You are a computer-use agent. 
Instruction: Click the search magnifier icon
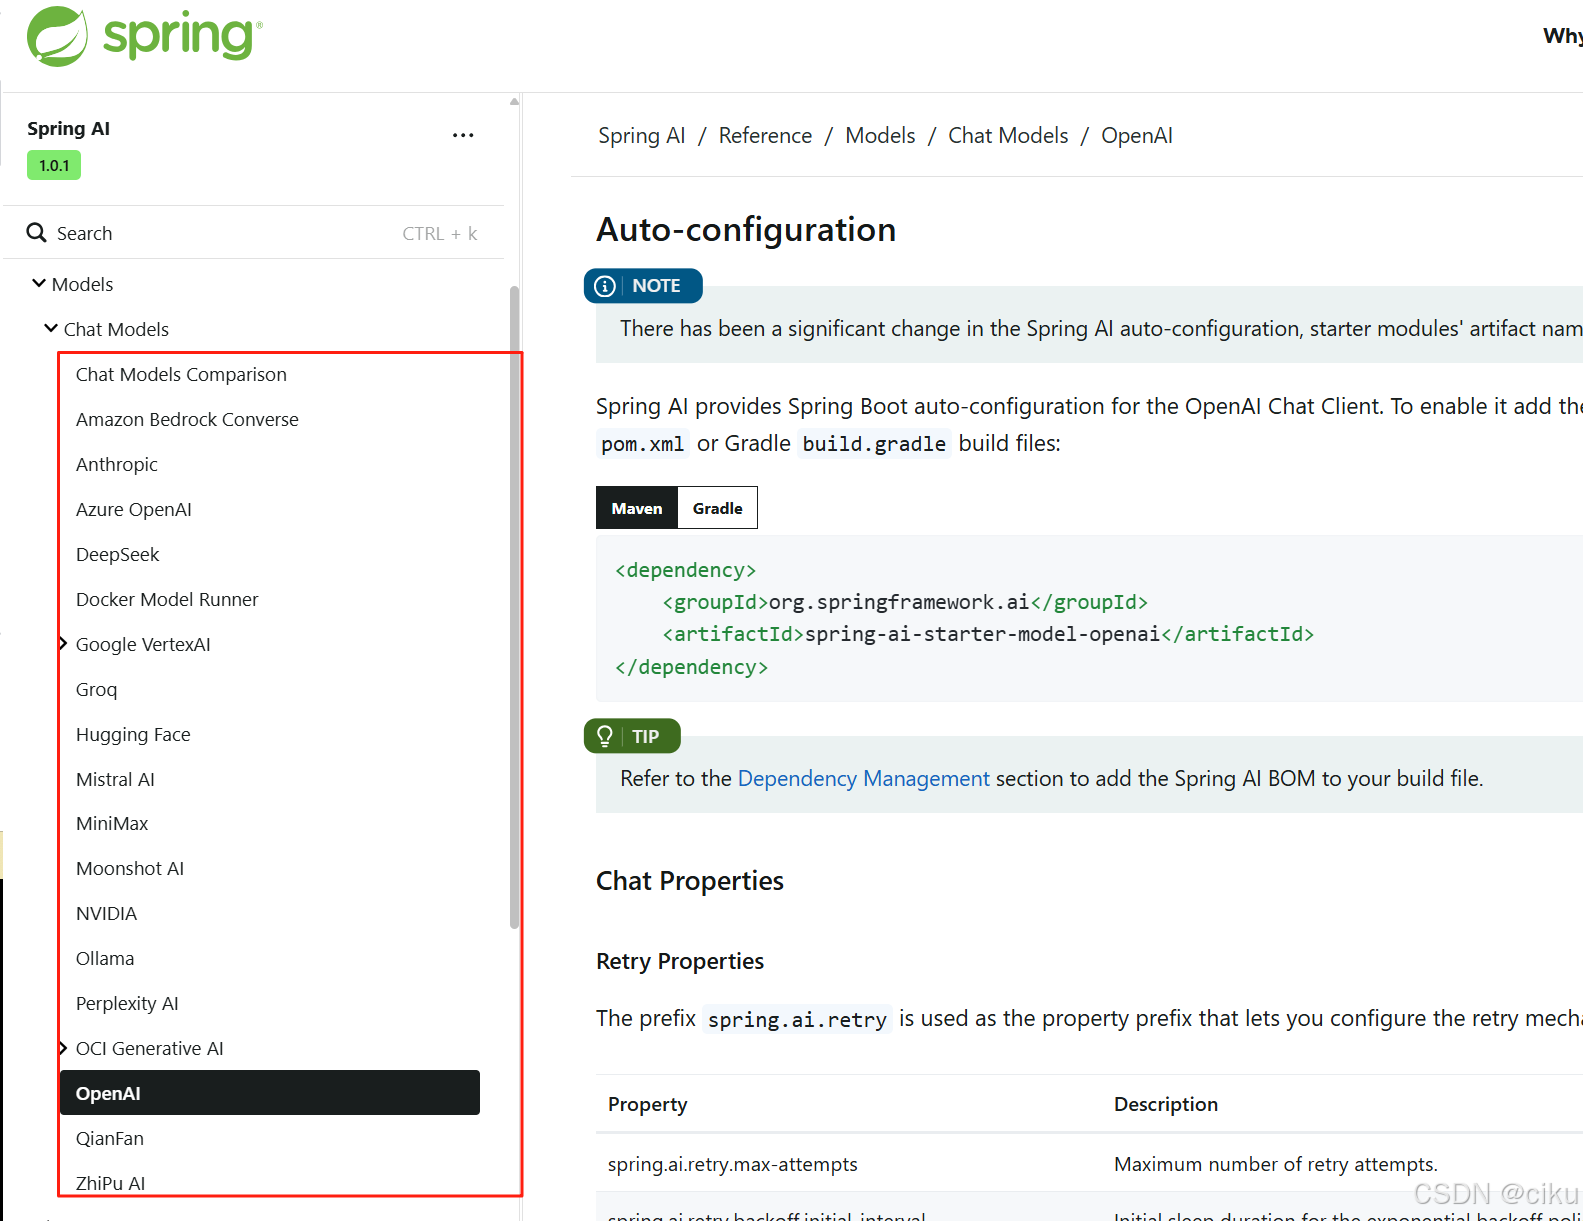(37, 233)
